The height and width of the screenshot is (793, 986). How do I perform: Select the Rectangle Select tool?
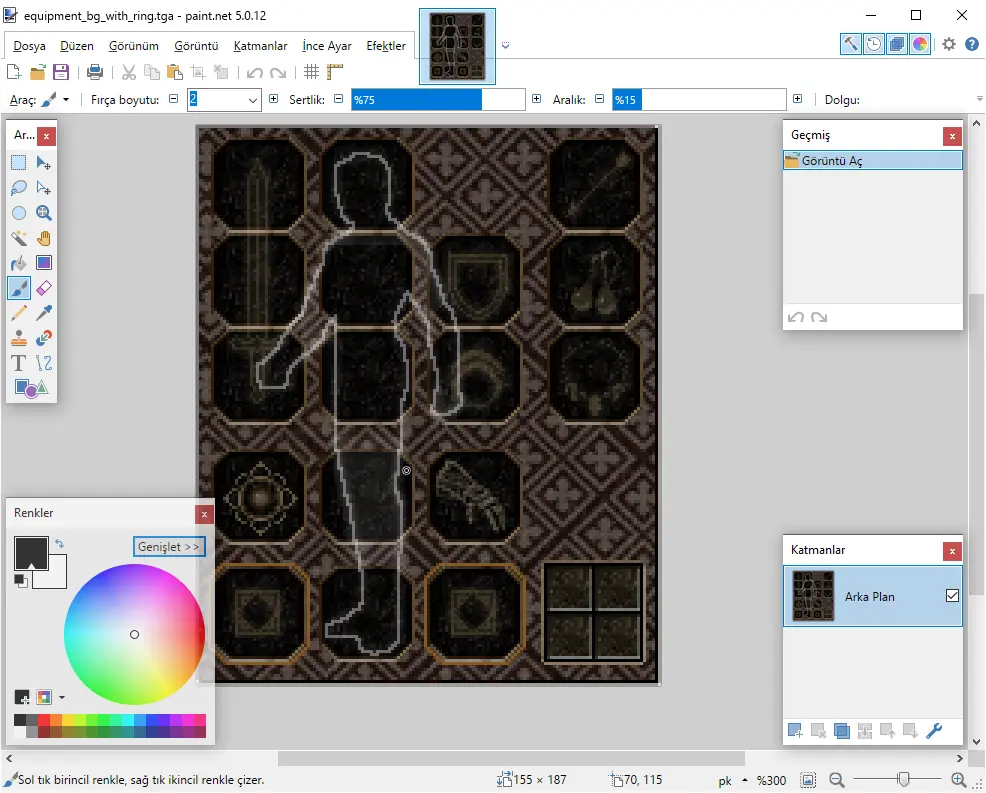coord(19,163)
